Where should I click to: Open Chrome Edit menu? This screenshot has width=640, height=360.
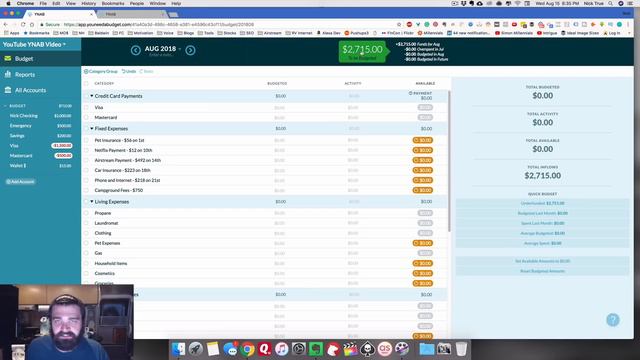[x=56, y=3]
